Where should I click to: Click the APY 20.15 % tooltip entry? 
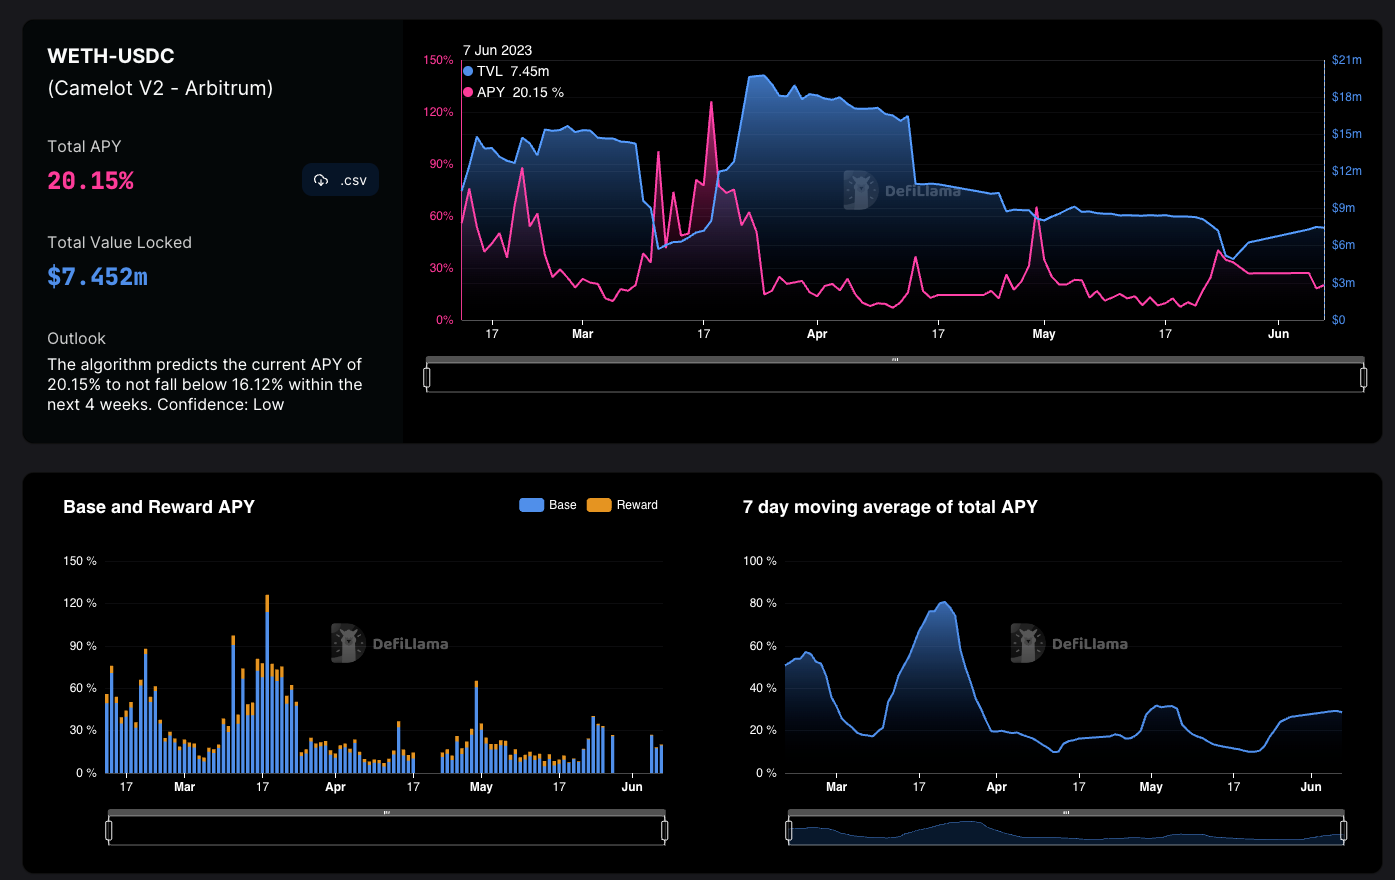[x=513, y=92]
